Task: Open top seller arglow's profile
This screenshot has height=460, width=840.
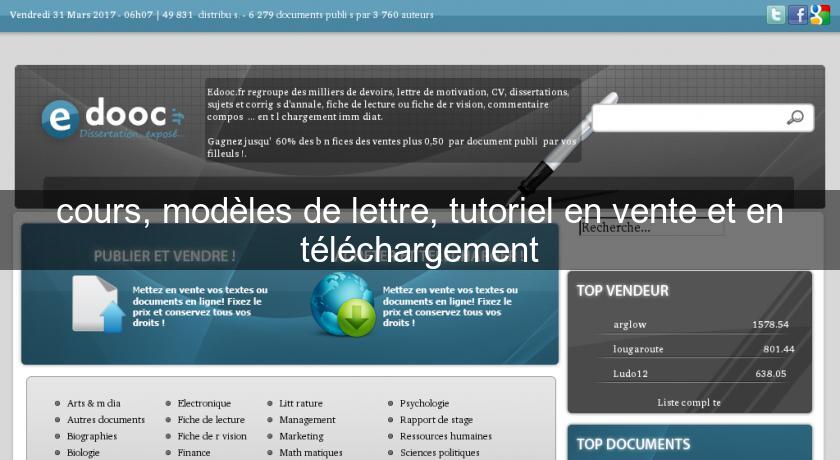Action: coord(630,325)
